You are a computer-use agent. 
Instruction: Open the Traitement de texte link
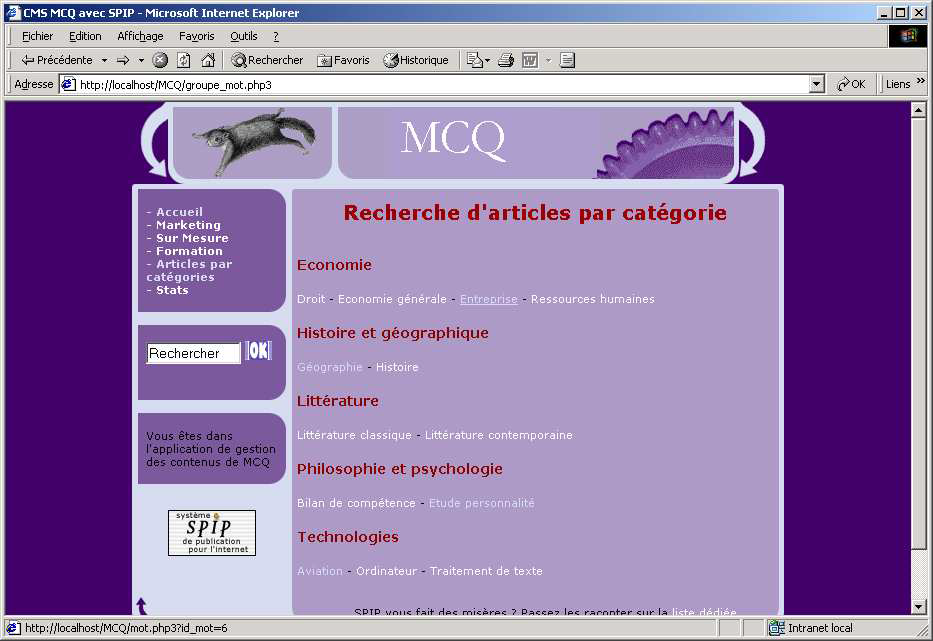coord(486,571)
